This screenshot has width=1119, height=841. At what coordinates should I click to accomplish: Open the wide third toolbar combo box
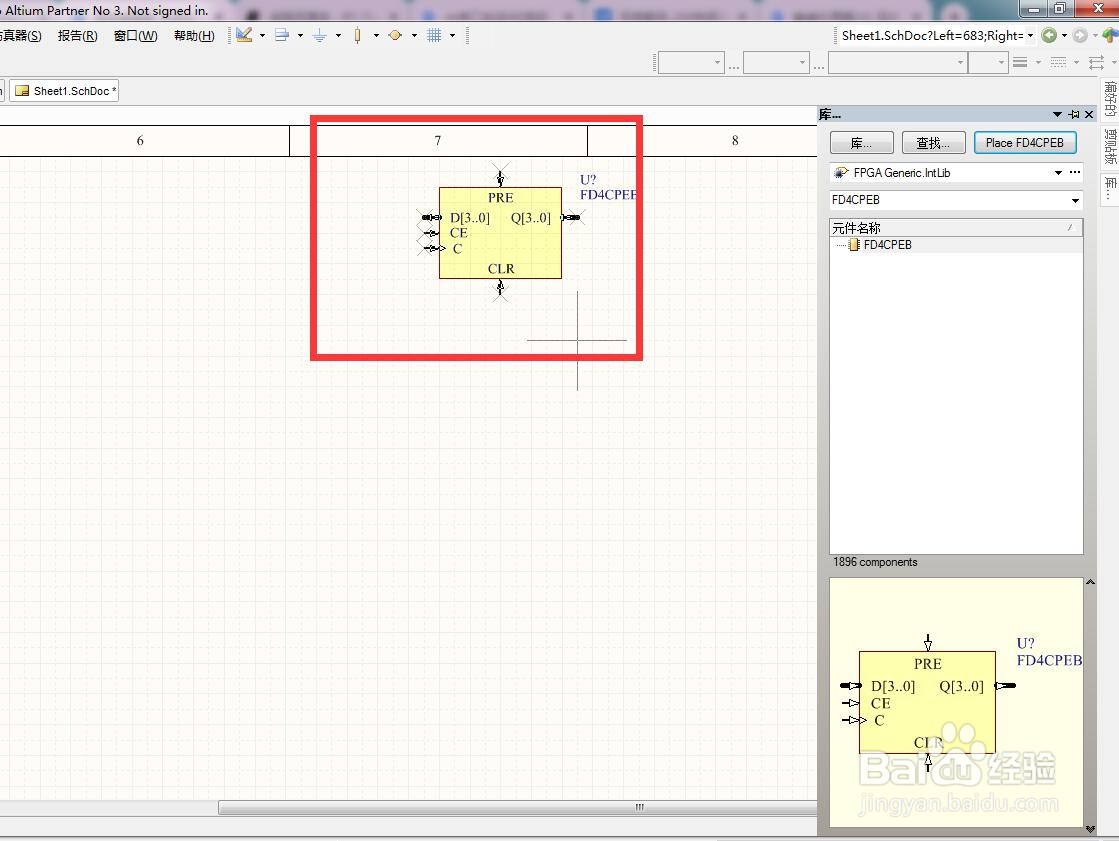click(x=961, y=63)
